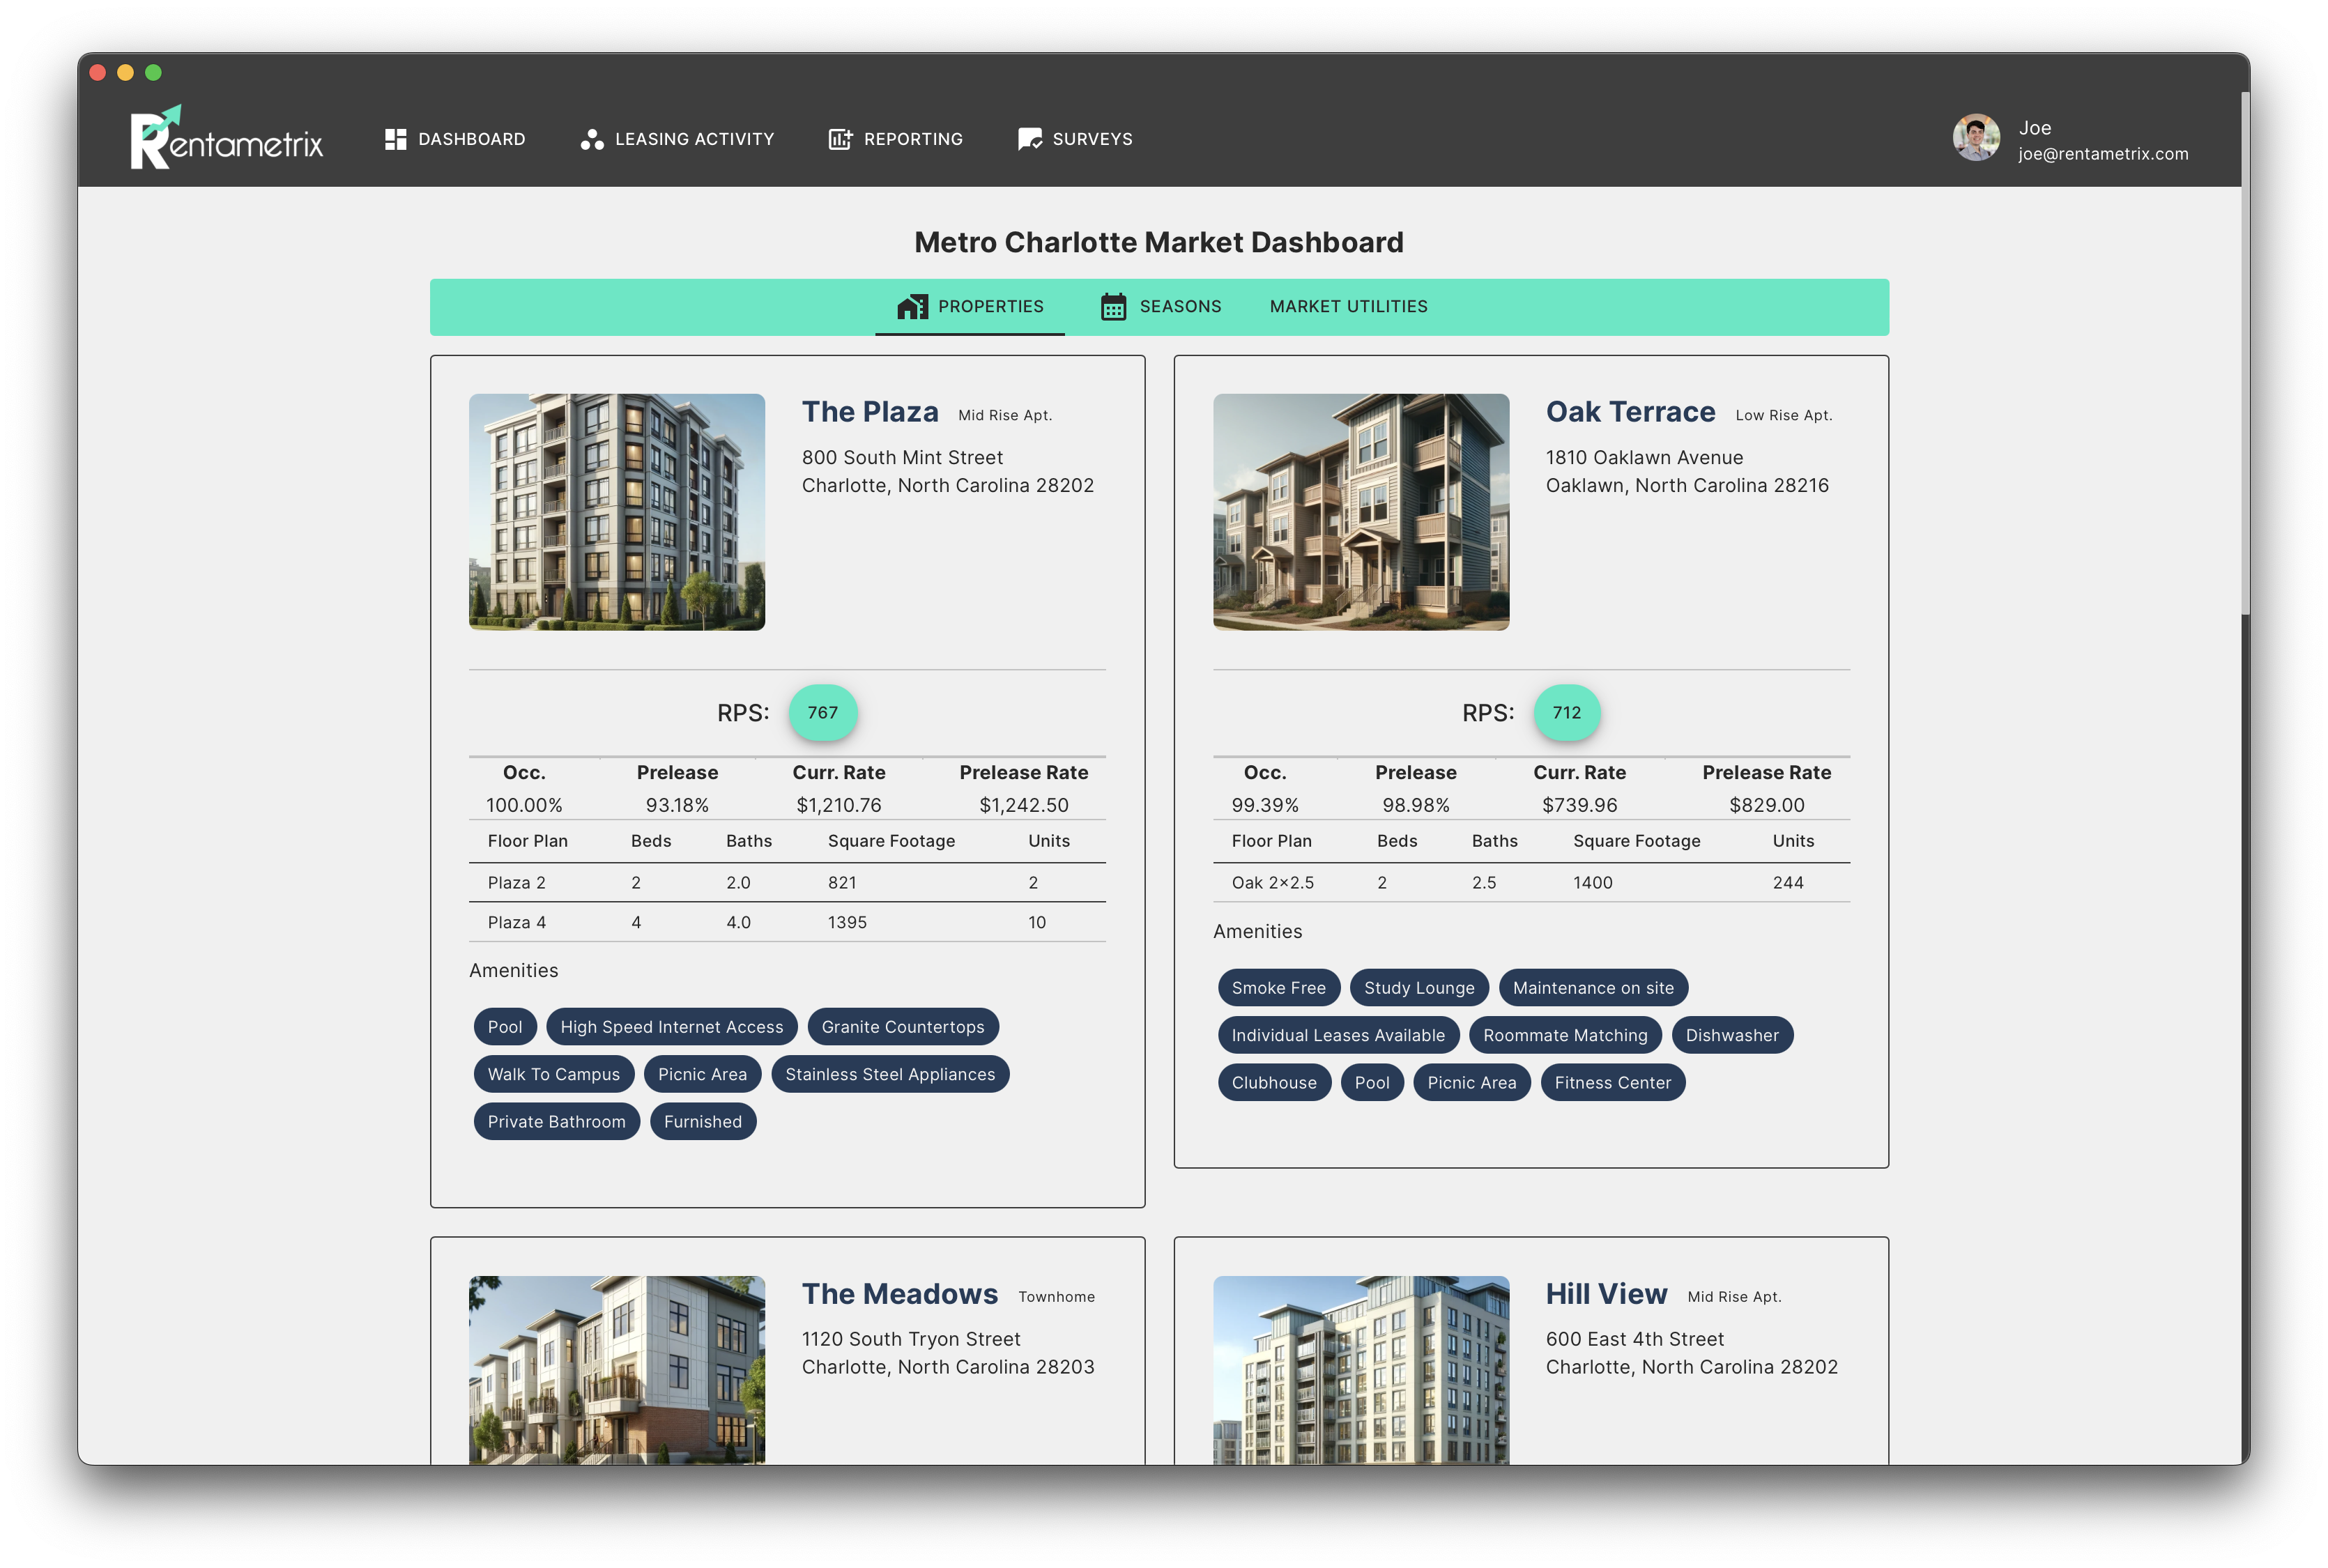The width and height of the screenshot is (2328, 1568).
Task: Select the High Speed Internet Access chip
Action: point(671,1027)
